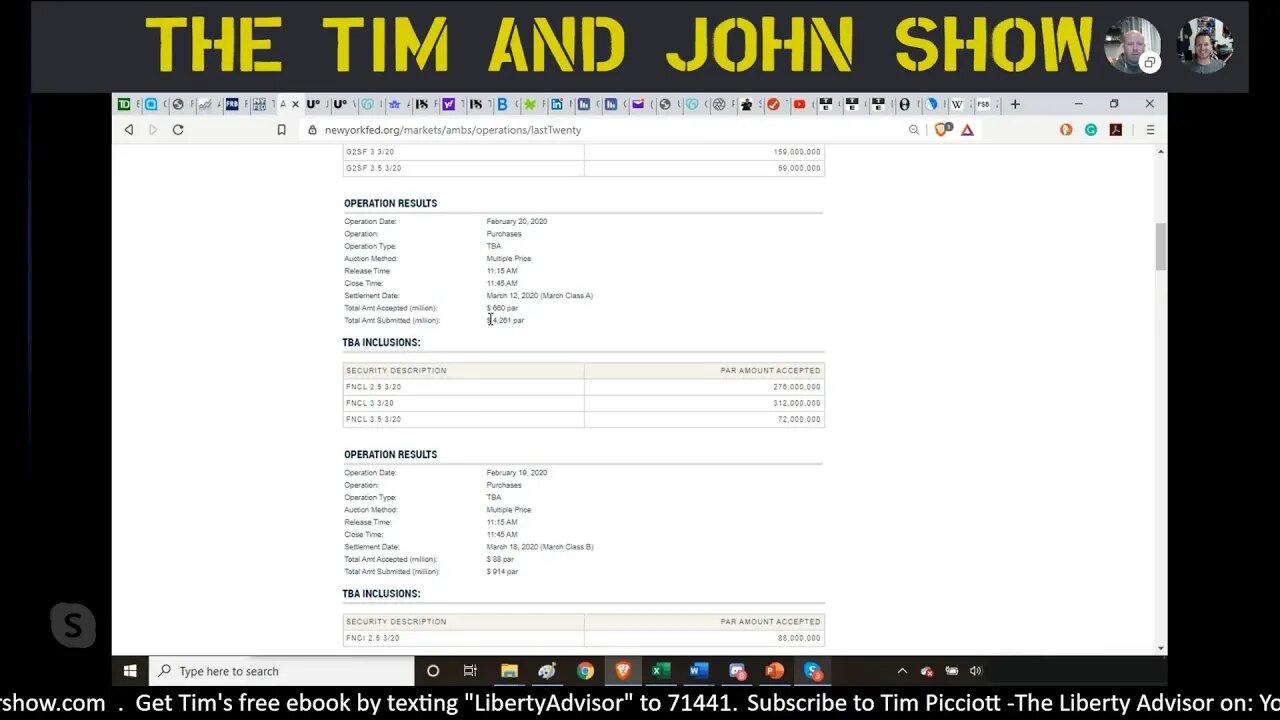Click the Skype logo overlay icon

[x=73, y=625]
